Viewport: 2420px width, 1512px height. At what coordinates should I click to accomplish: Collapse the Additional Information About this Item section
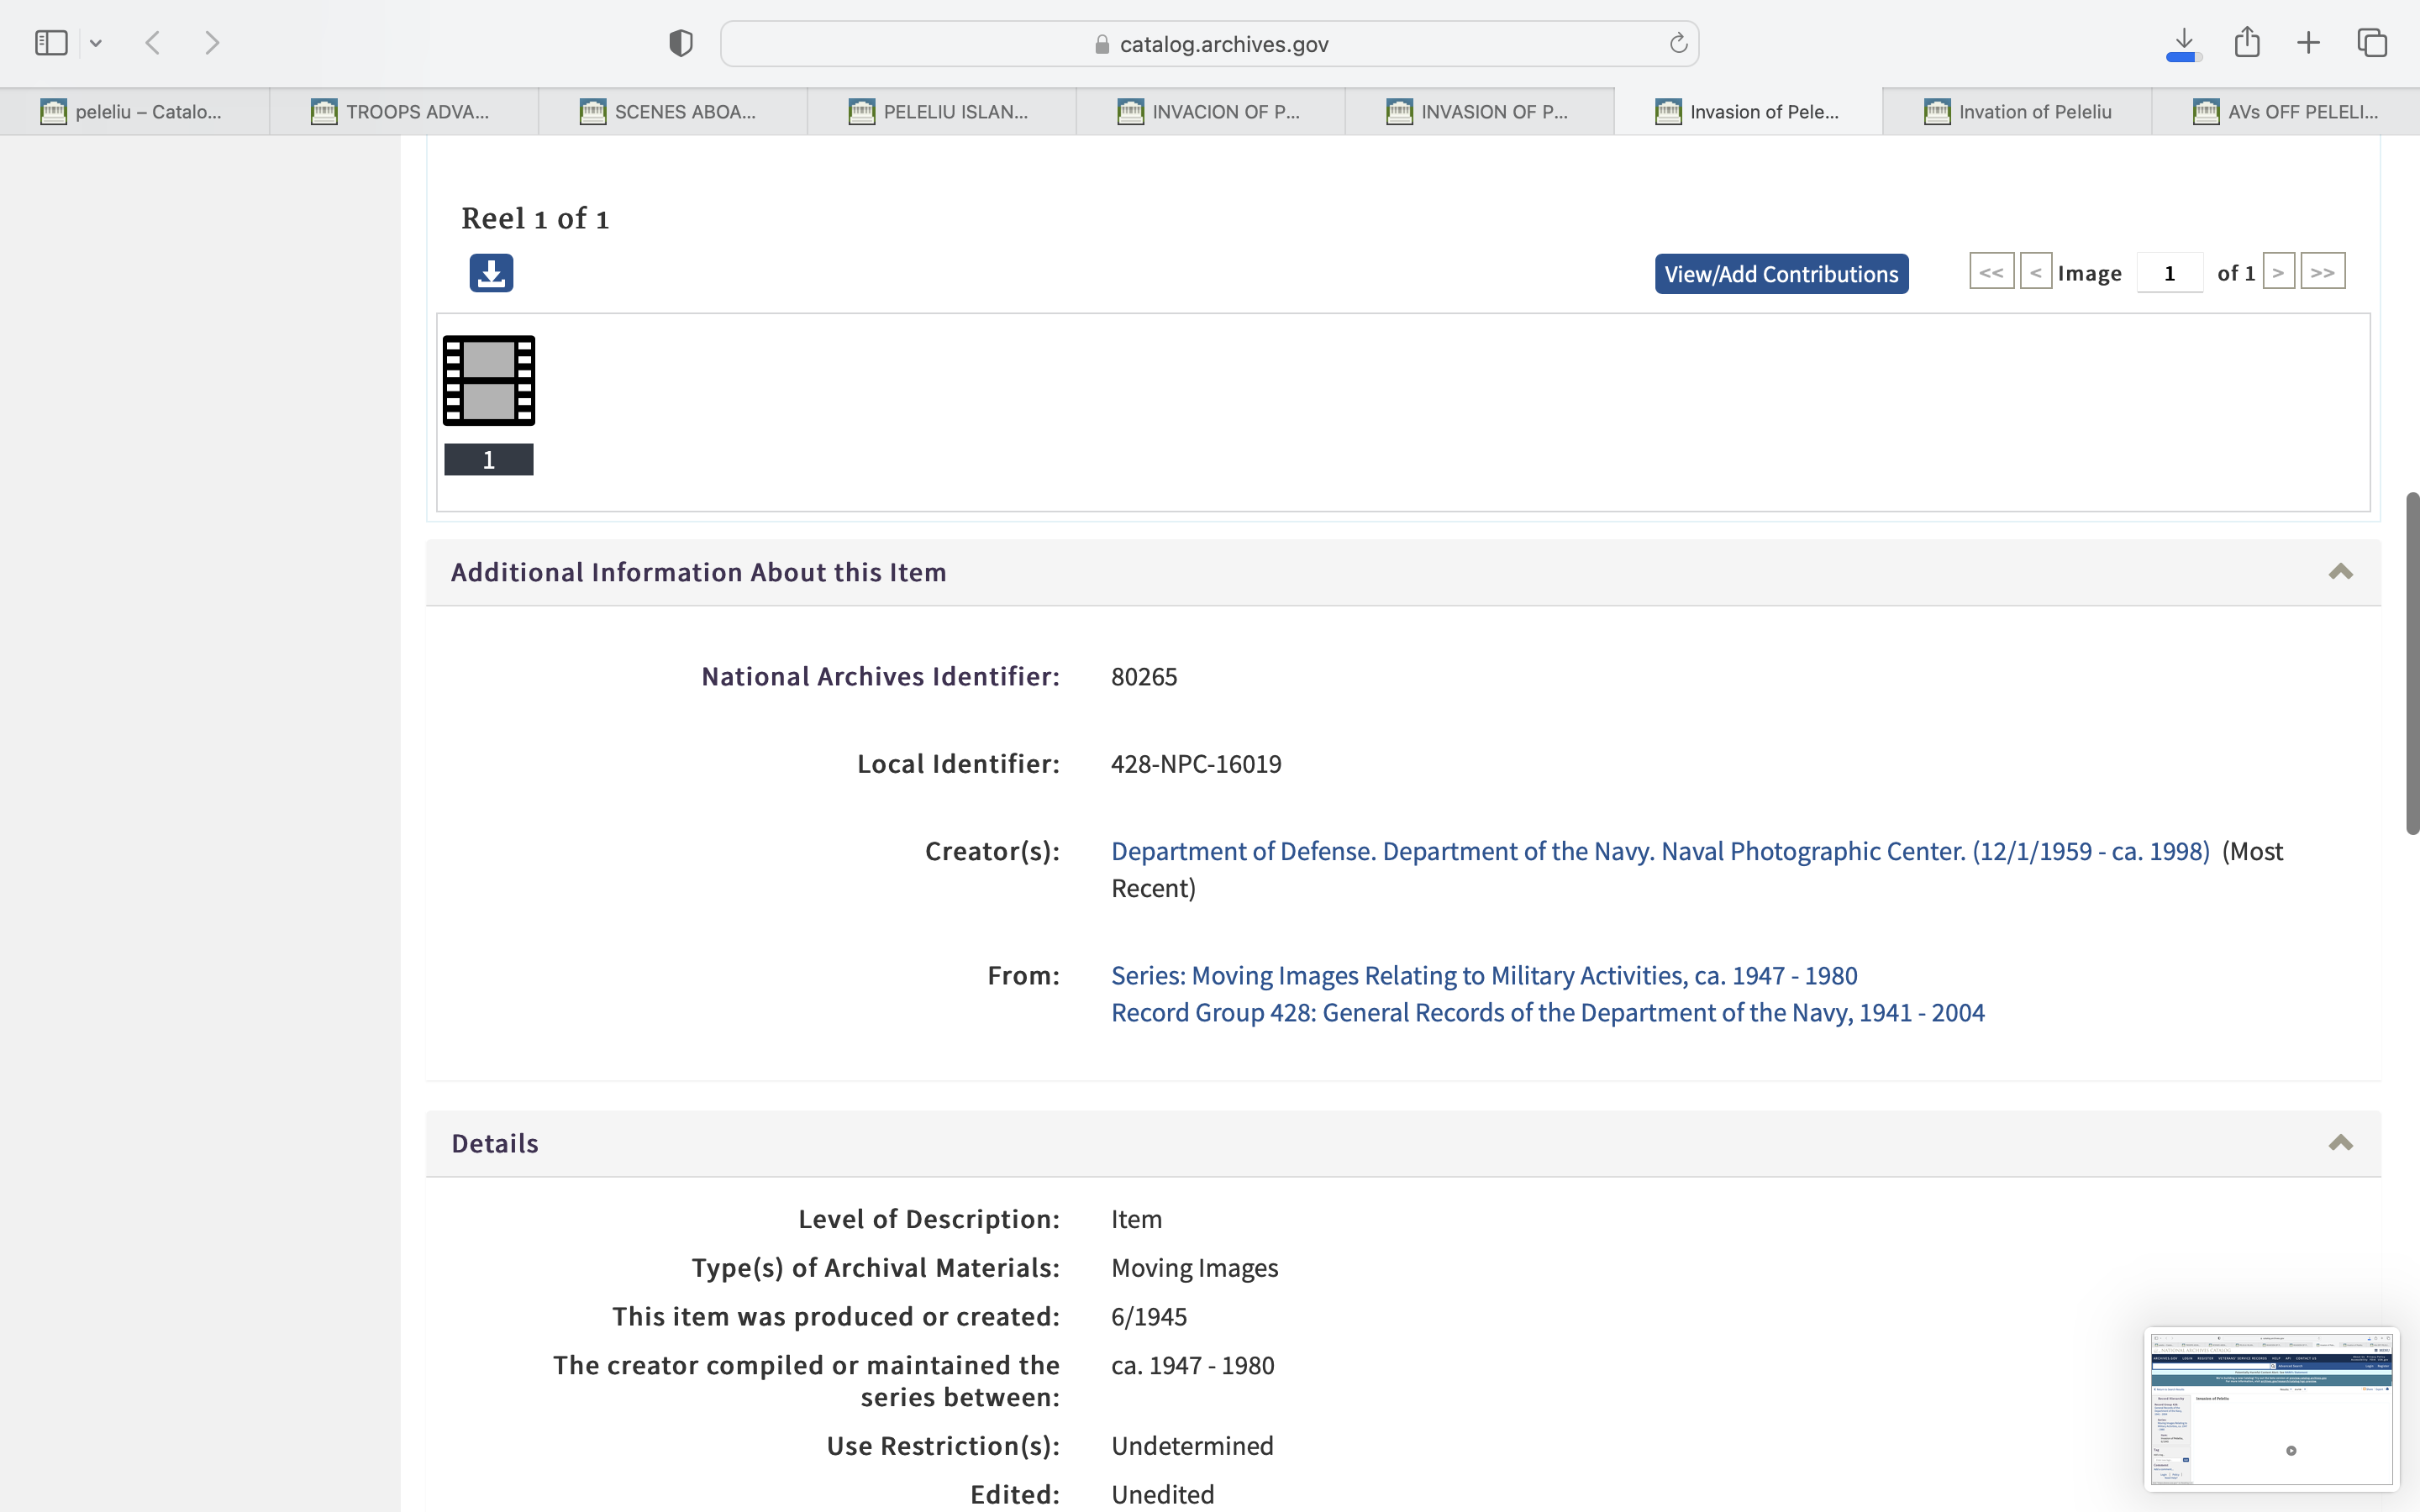coord(2340,572)
